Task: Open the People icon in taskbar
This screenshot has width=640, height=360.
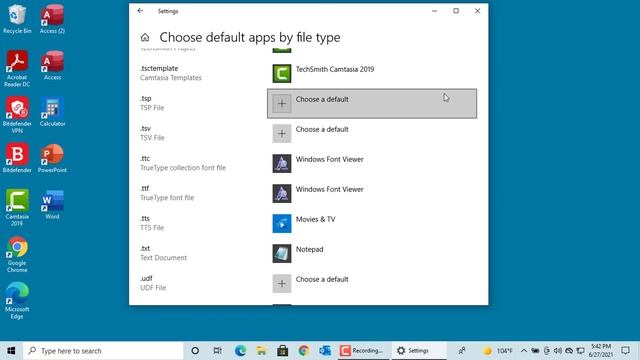Action: tap(462, 351)
